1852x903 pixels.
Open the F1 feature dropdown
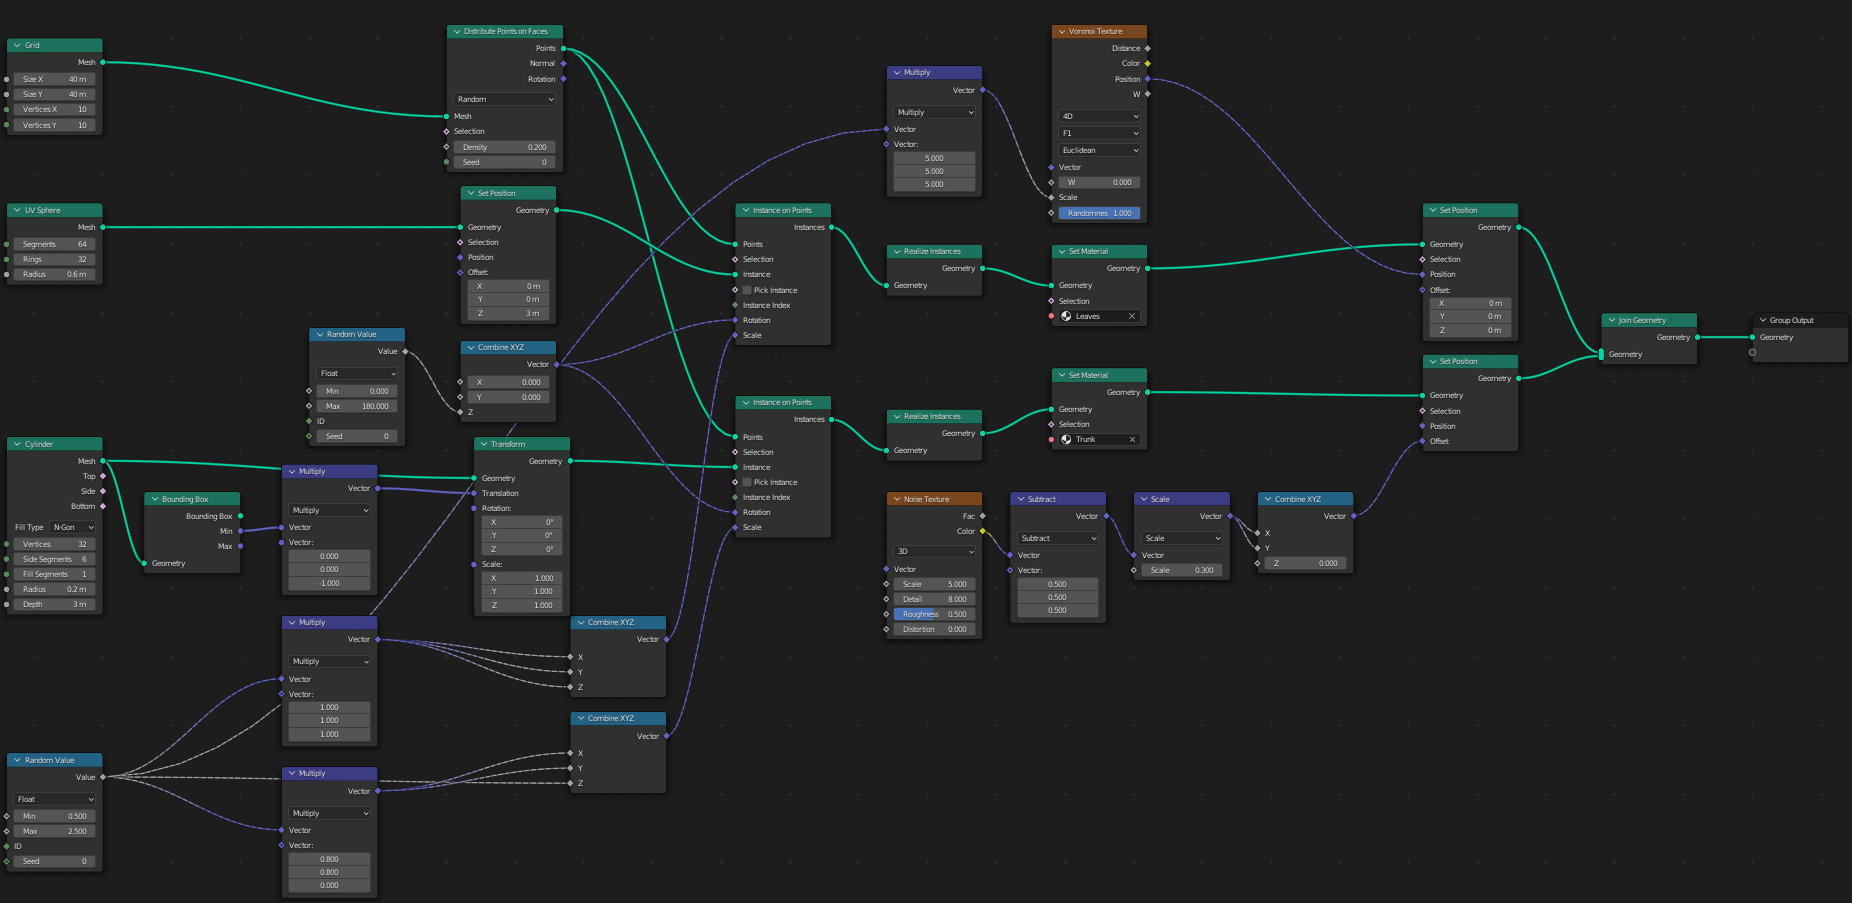click(x=1099, y=133)
